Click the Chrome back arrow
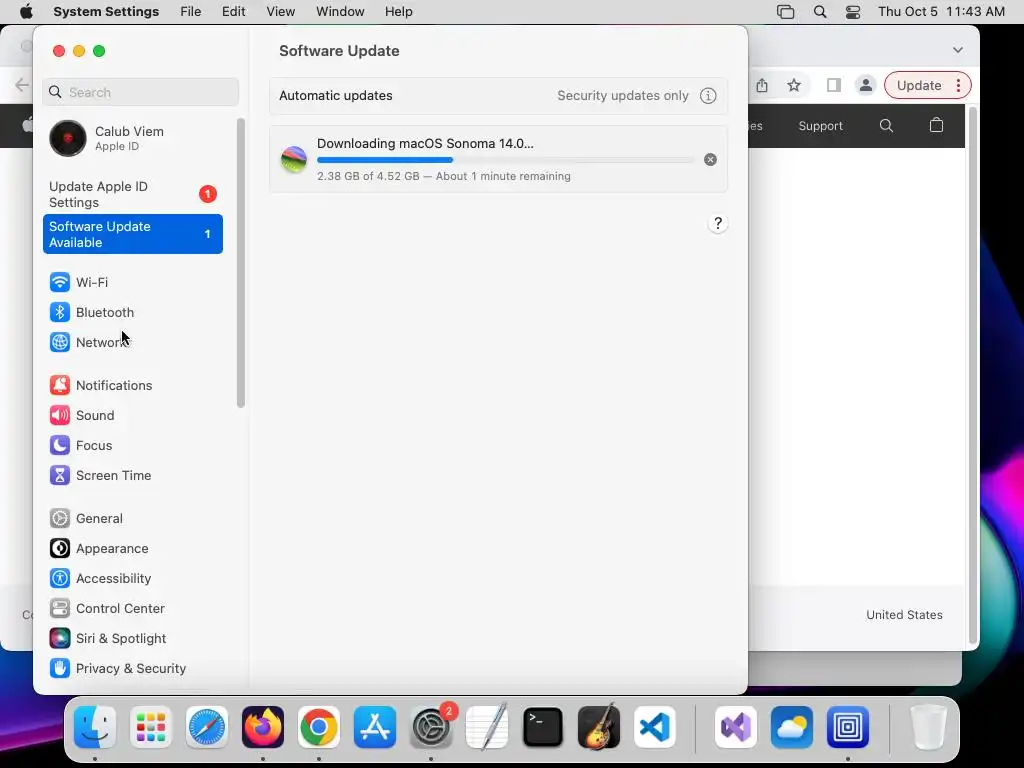The image size is (1024, 768). click(22, 85)
